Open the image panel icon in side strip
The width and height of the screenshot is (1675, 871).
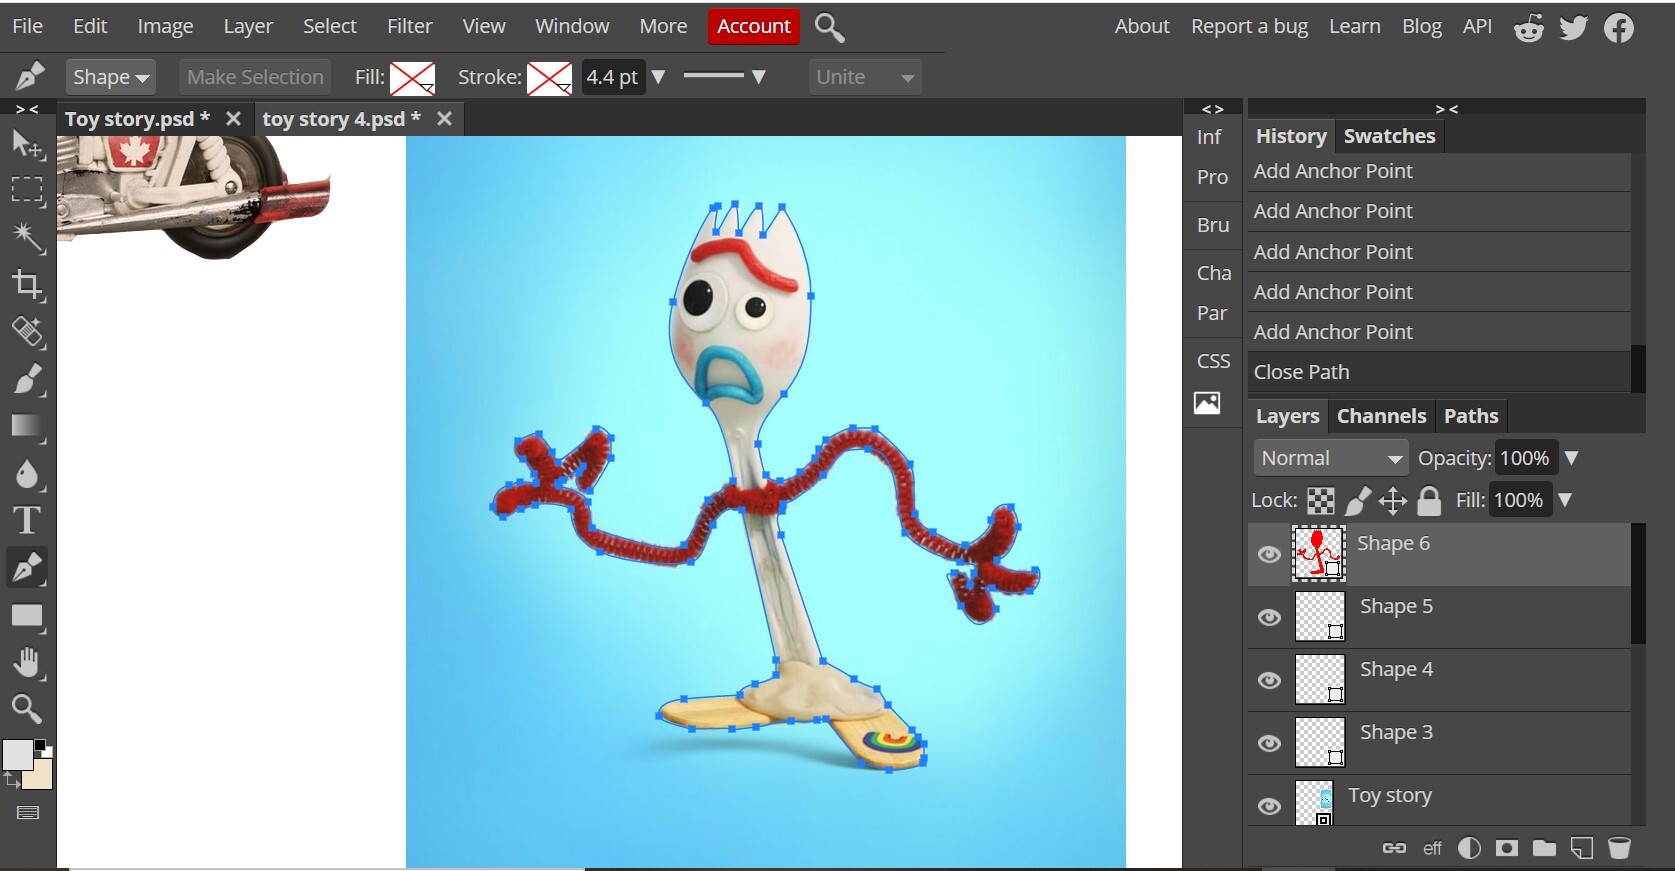pyautogui.click(x=1207, y=403)
